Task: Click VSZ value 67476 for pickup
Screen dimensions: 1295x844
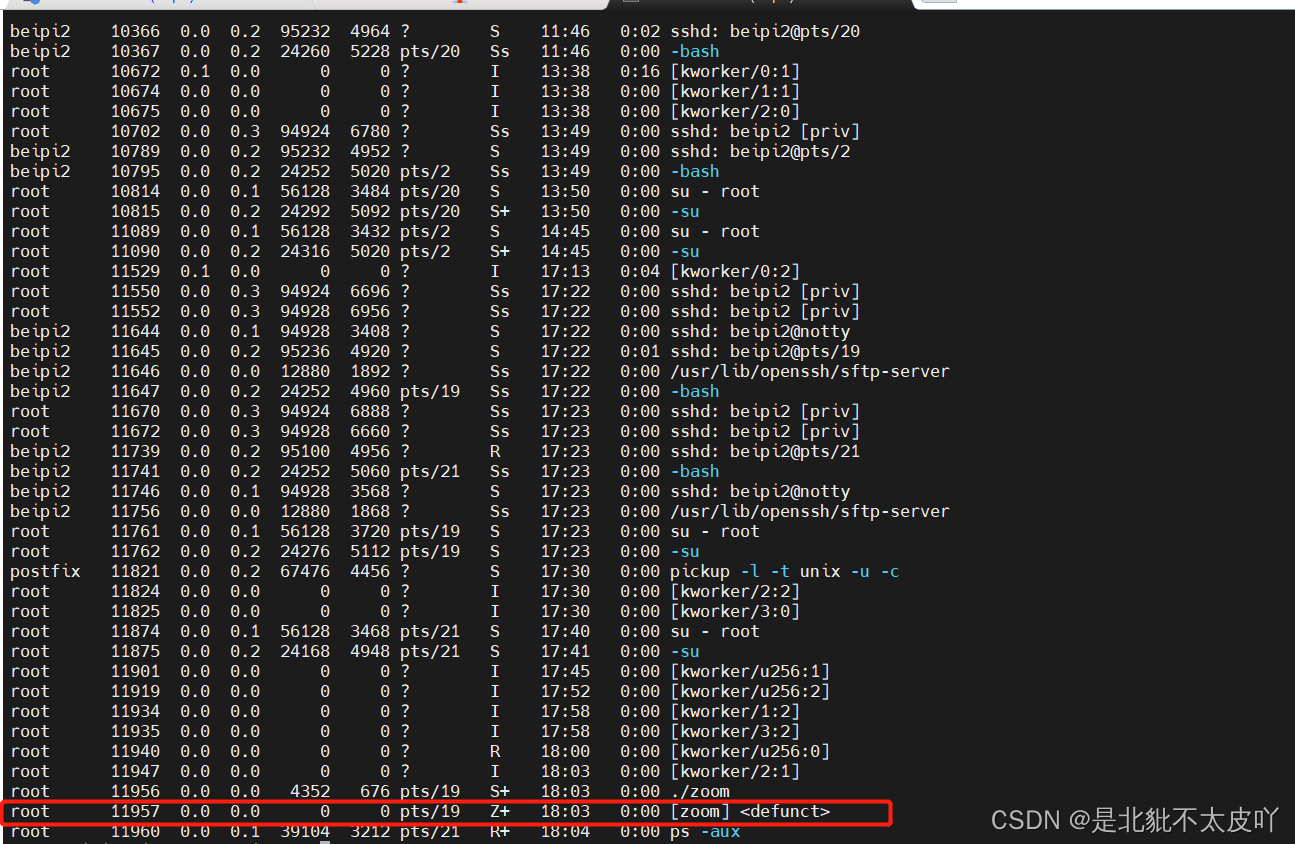Action: point(305,571)
